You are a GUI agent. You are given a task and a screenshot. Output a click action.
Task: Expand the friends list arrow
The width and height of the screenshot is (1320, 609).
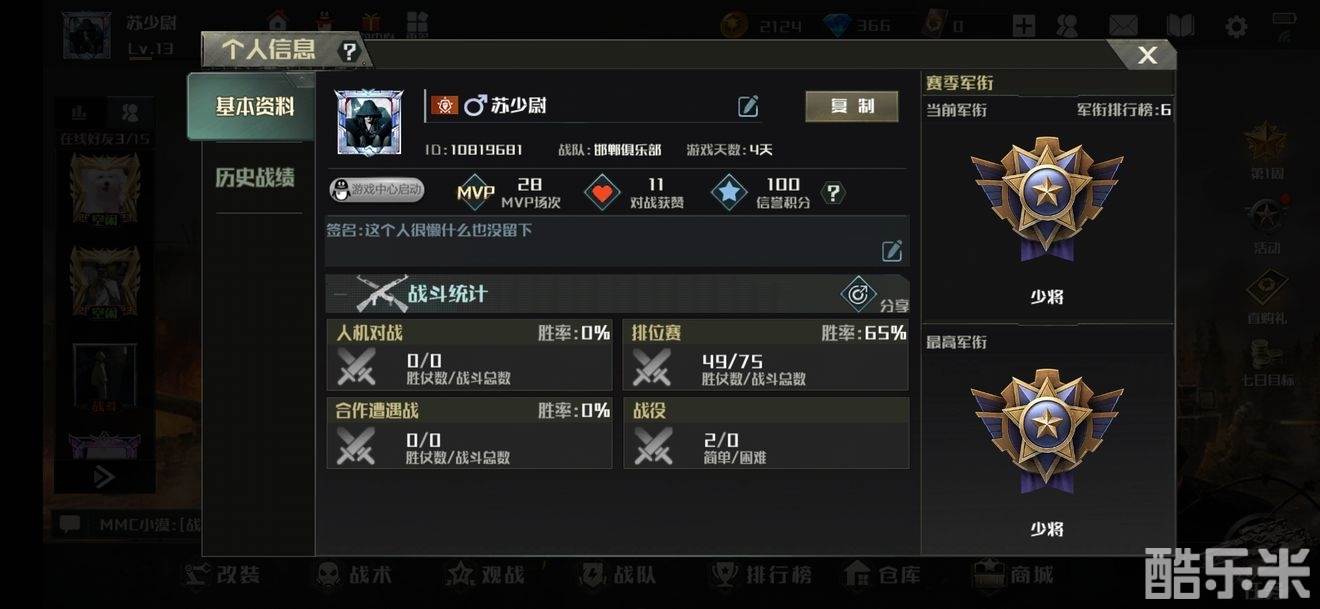(104, 477)
